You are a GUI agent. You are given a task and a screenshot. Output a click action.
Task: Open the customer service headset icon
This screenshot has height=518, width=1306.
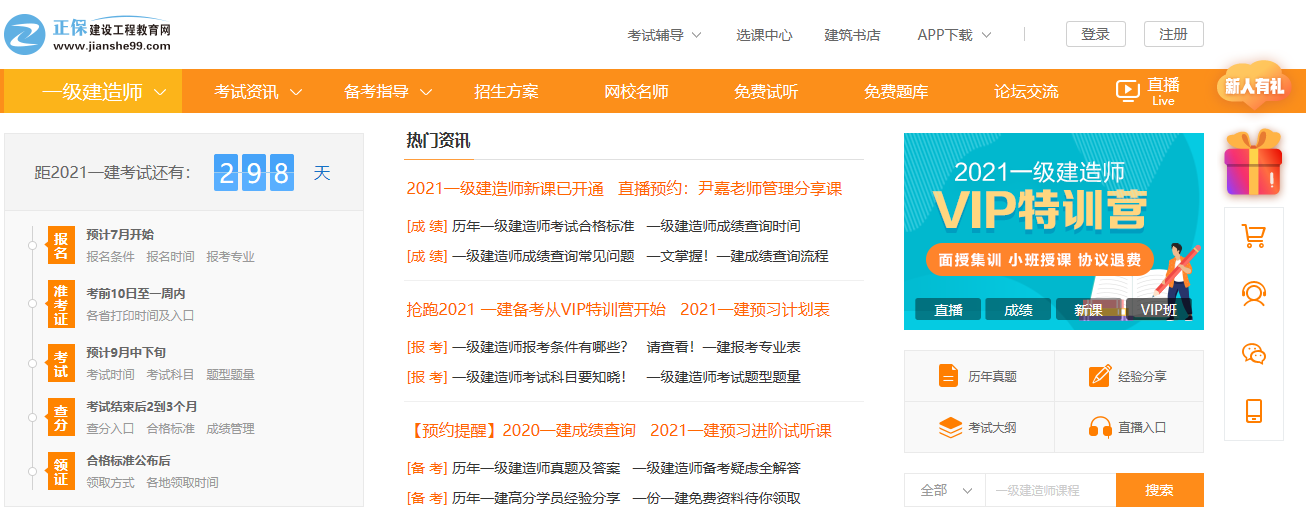1253,294
